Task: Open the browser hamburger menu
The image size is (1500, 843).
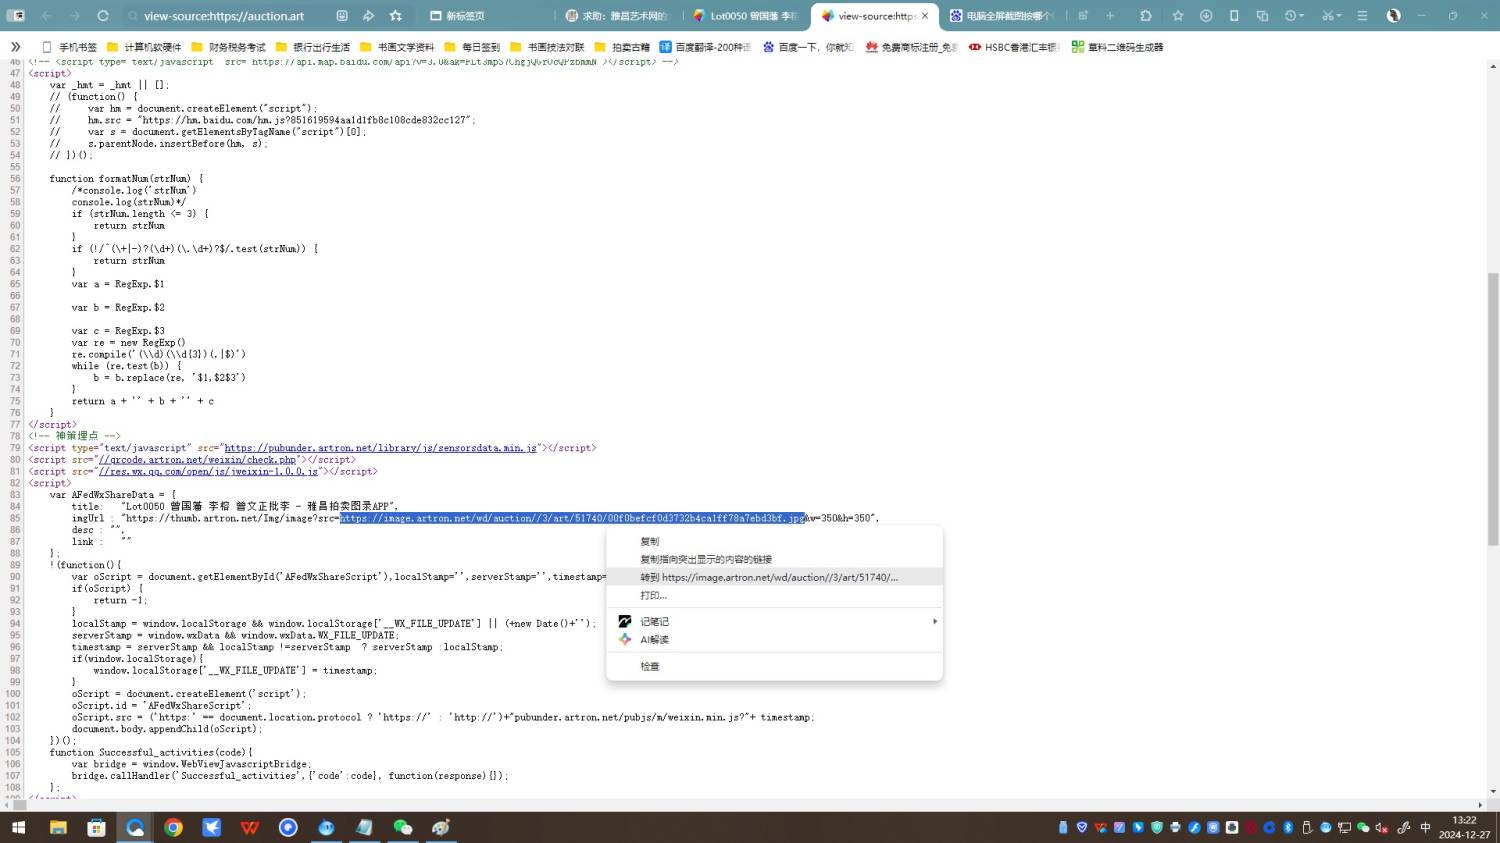Action: 1362,16
